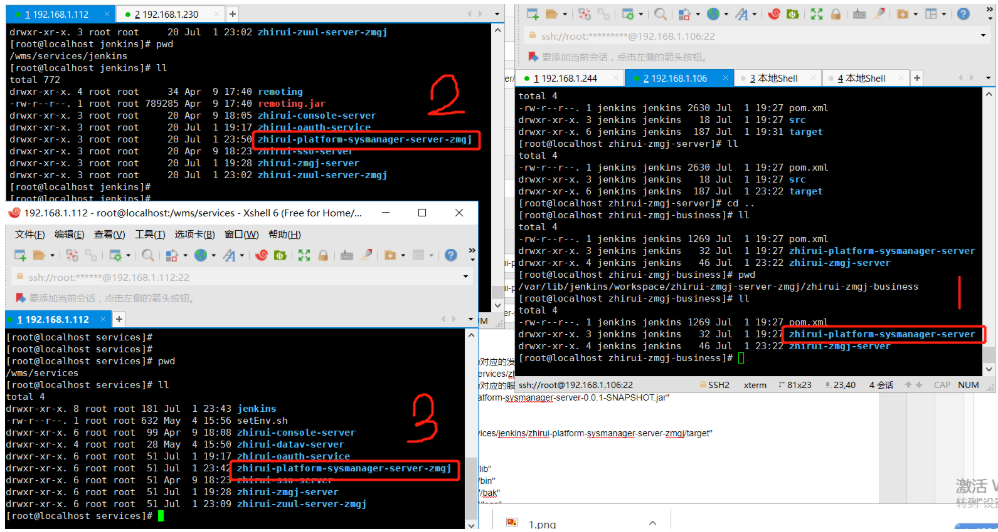Open 帮助(H) menu
Image resolution: width=998 pixels, height=532 pixels.
[285, 234]
